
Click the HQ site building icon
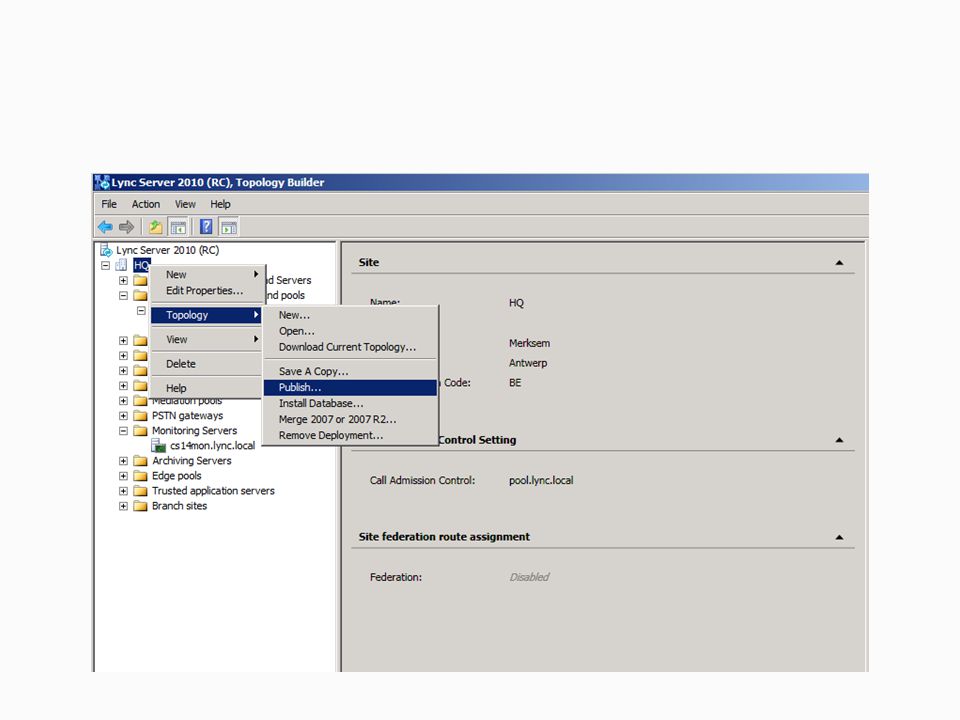coord(121,265)
